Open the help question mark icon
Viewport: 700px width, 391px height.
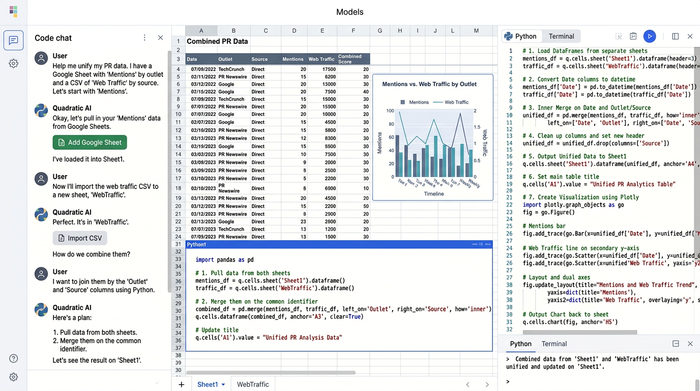tap(13, 358)
